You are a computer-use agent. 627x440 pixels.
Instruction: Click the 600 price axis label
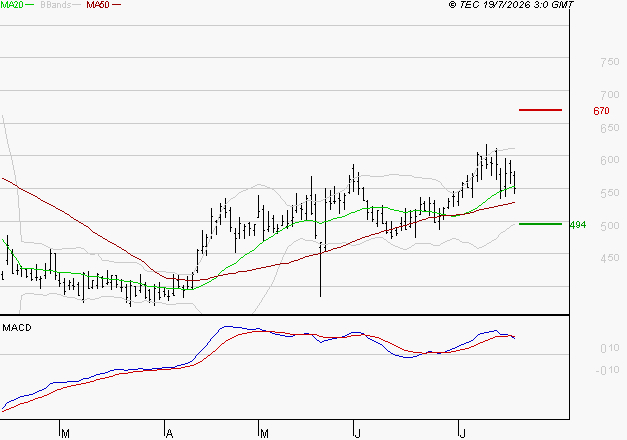[609, 160]
